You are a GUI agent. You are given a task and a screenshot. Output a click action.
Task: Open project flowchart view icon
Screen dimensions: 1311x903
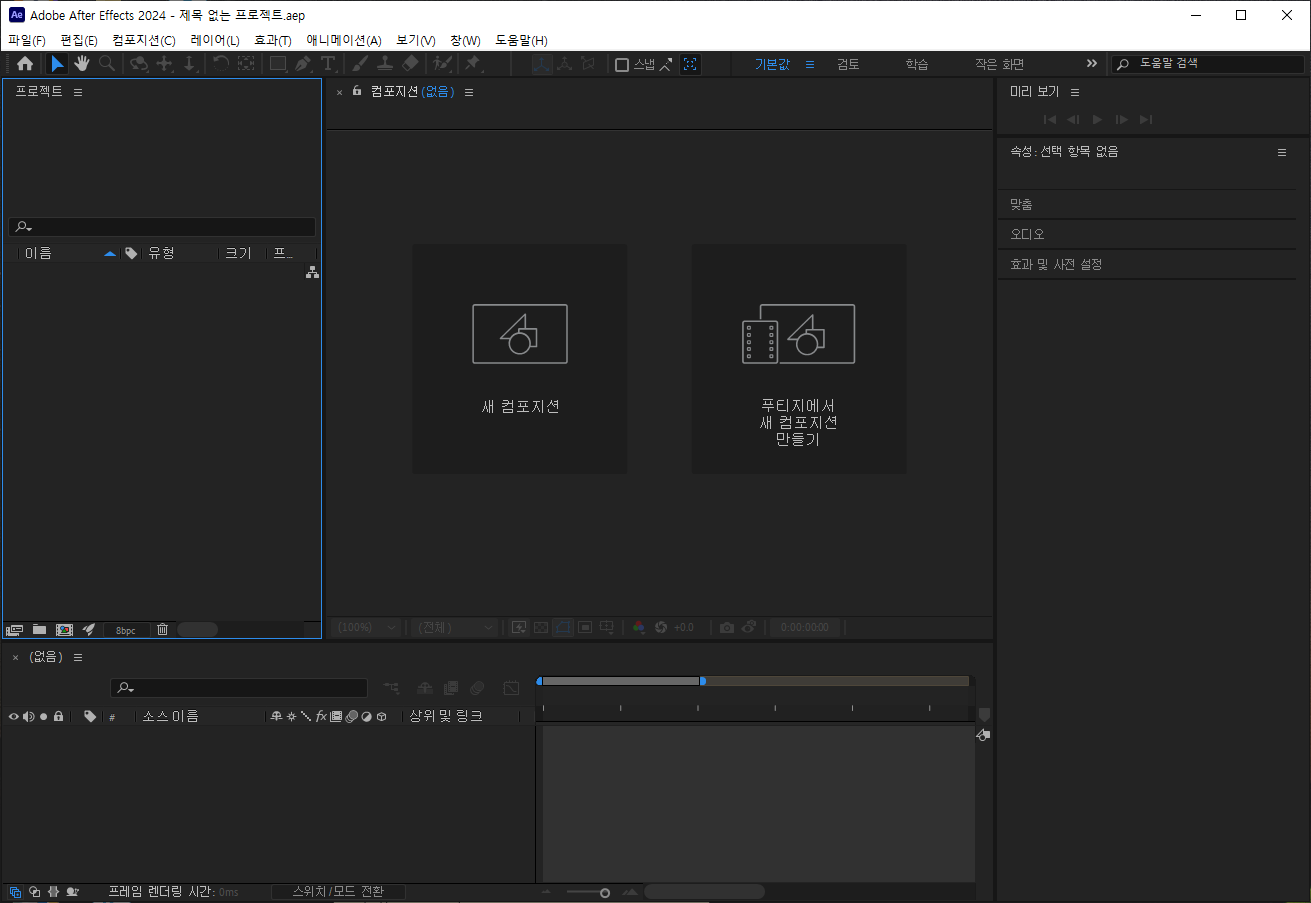coord(312,272)
